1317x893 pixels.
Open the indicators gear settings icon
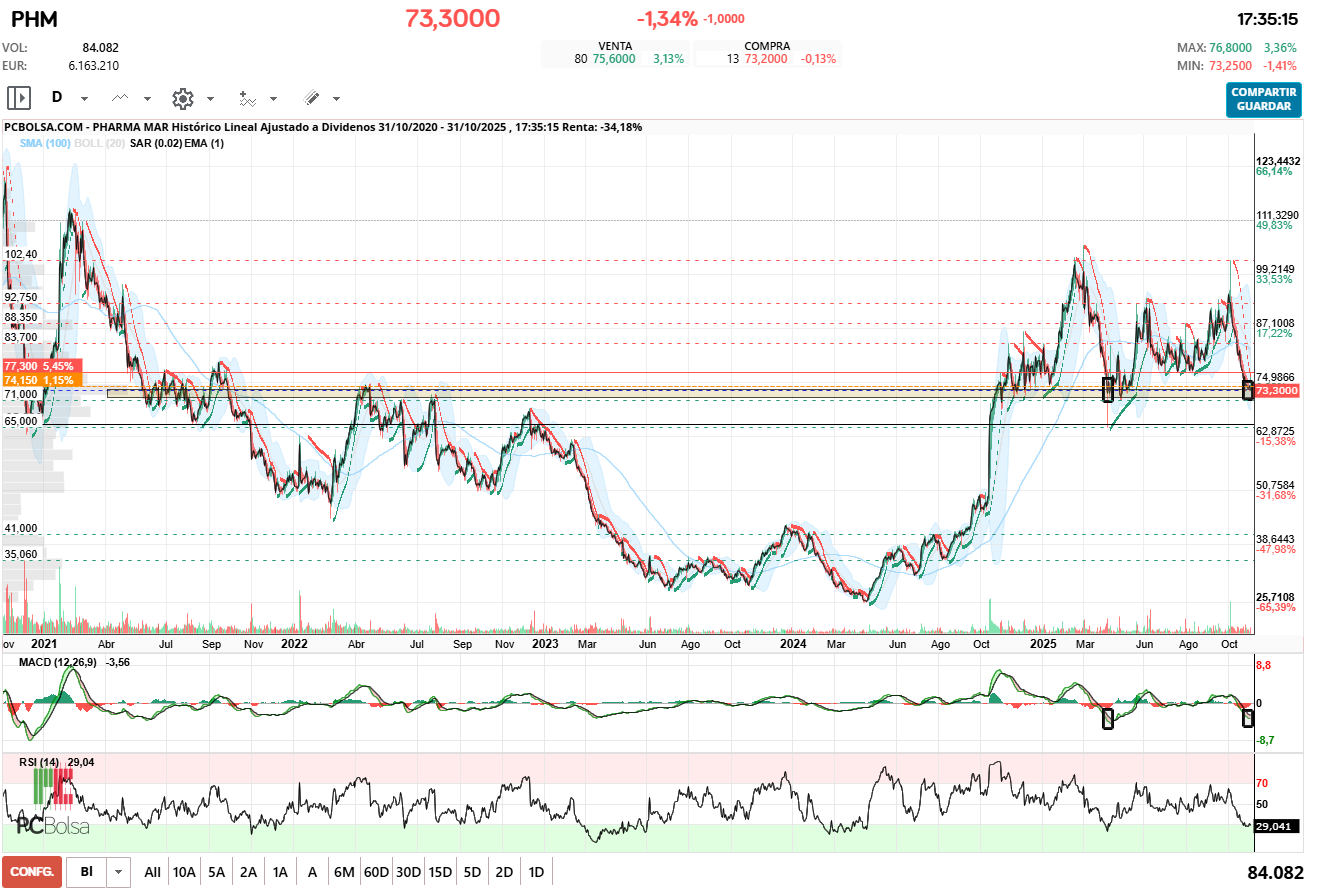[182, 99]
